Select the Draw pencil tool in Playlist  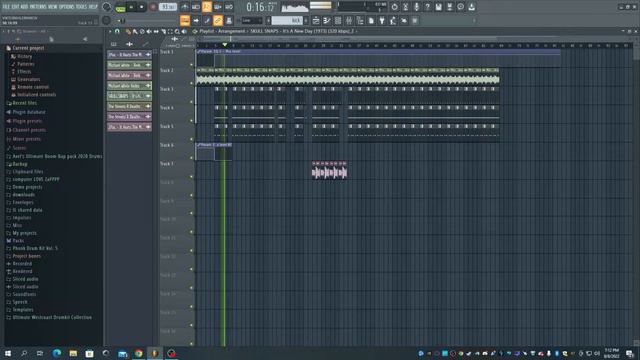tap(128, 31)
